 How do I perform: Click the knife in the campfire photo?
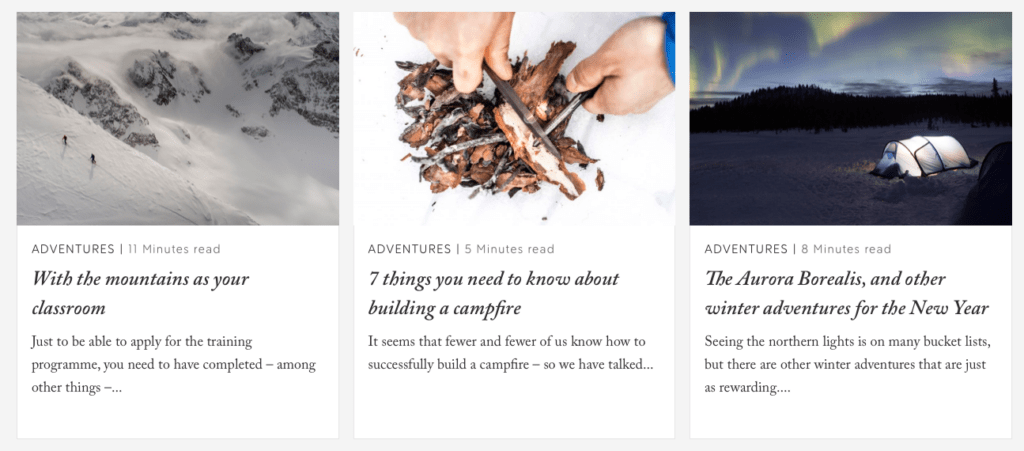coord(520,110)
